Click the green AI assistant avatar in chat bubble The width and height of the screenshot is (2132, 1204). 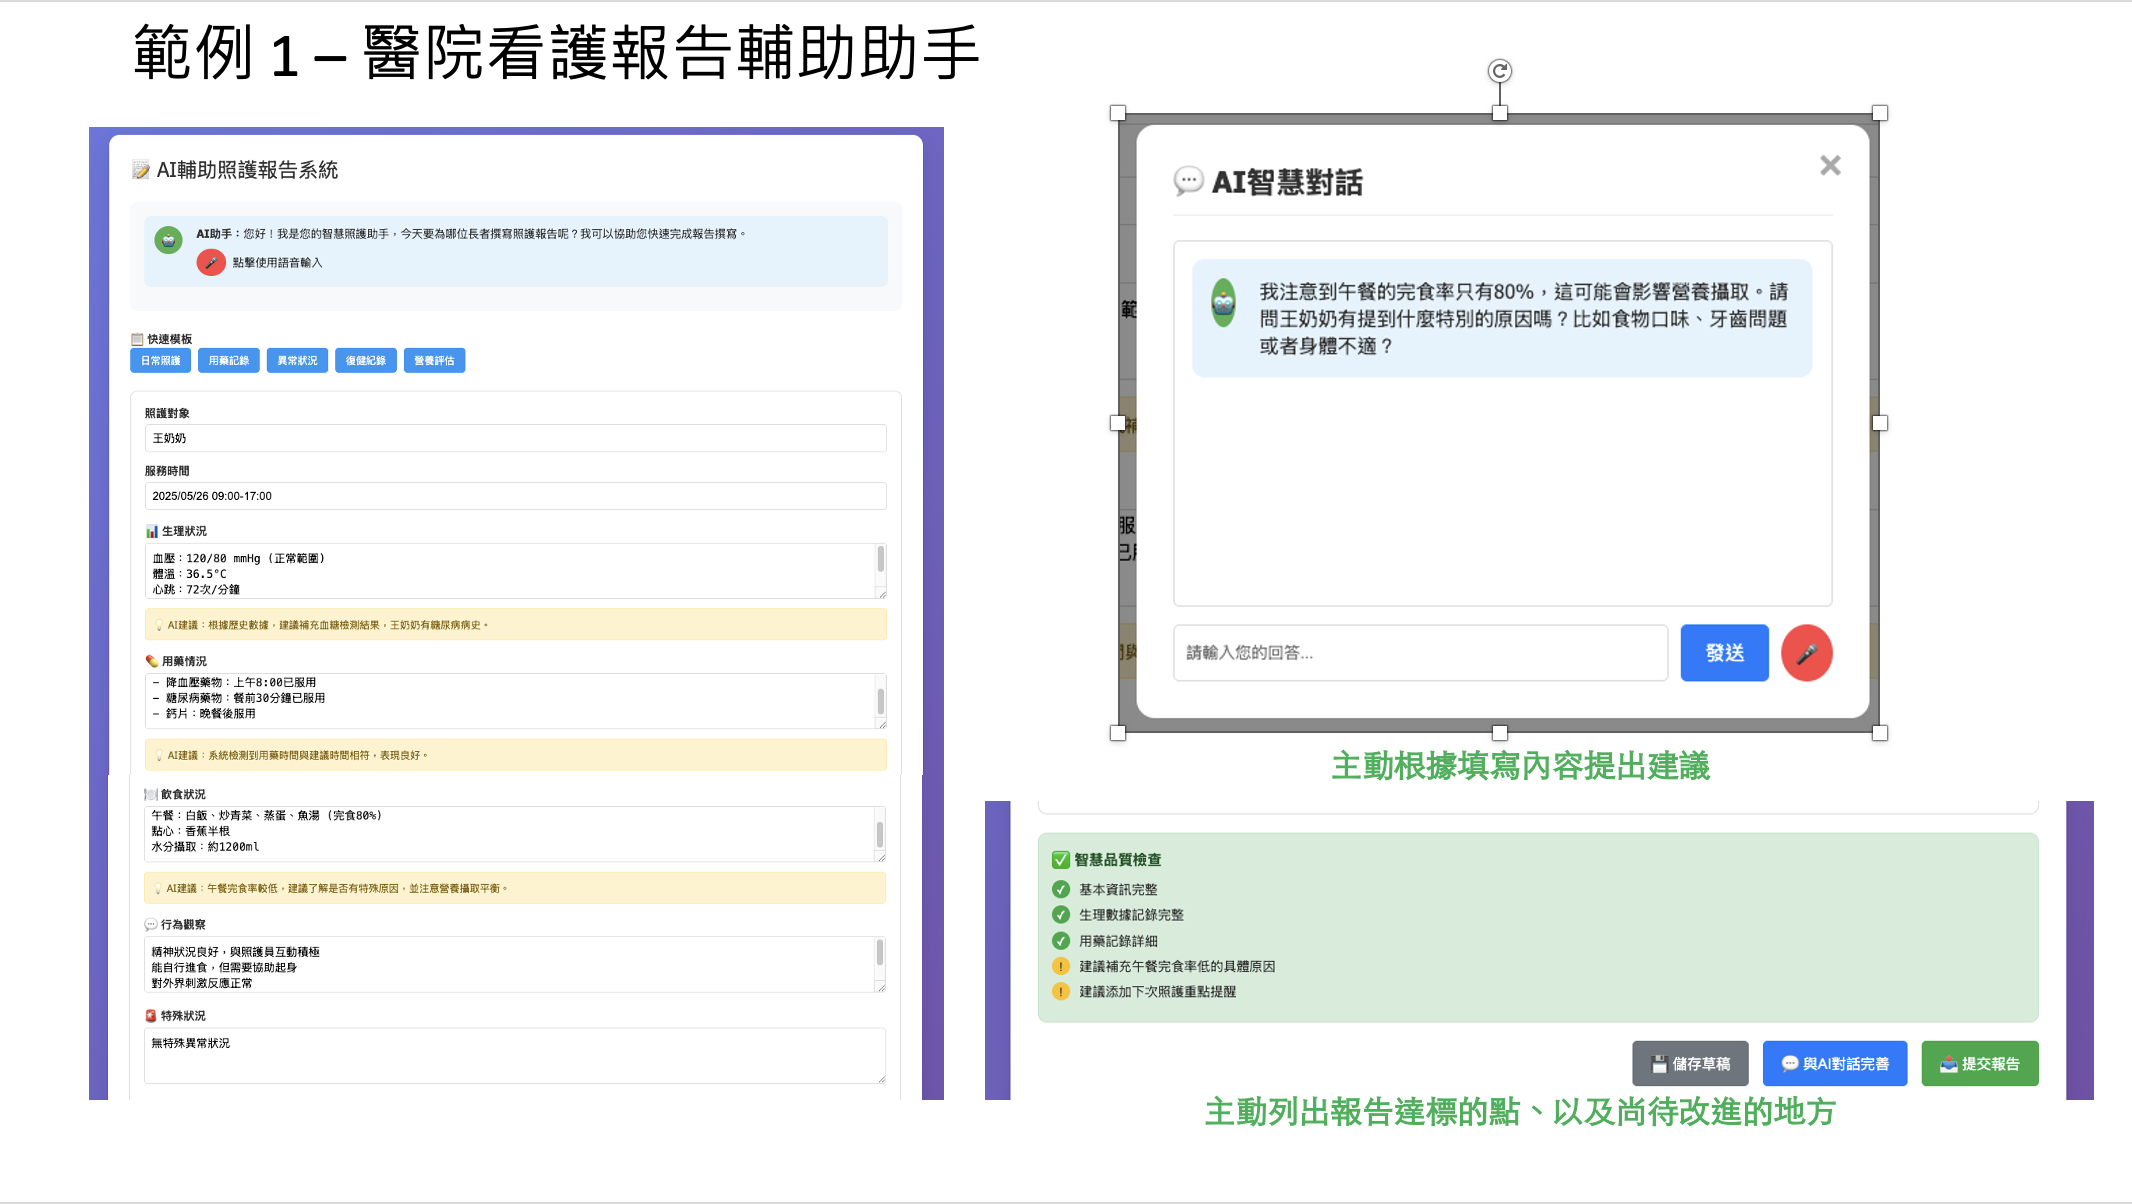[x=1223, y=303]
